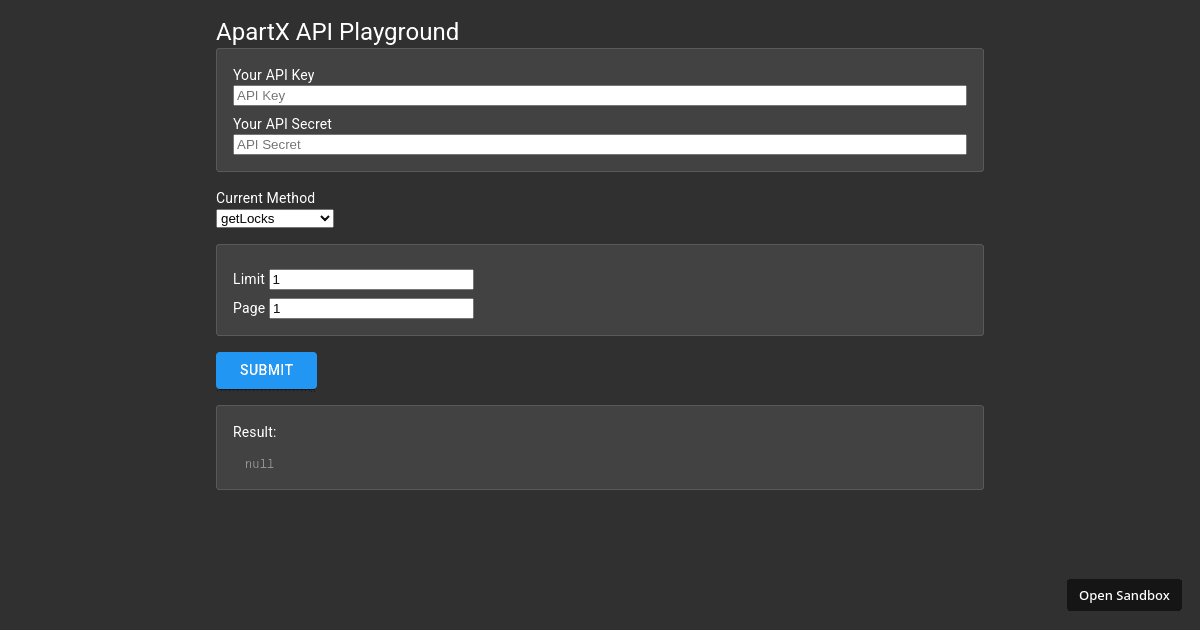This screenshot has width=1200, height=630.
Task: Click the Current Method label
Action: [266, 198]
